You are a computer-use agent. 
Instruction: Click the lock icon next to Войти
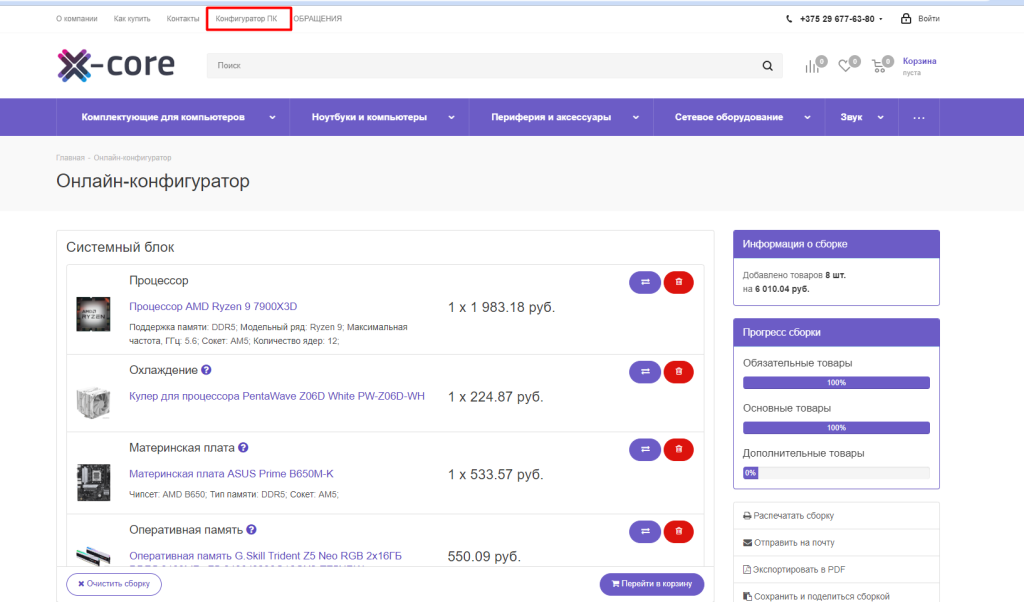[906, 18]
